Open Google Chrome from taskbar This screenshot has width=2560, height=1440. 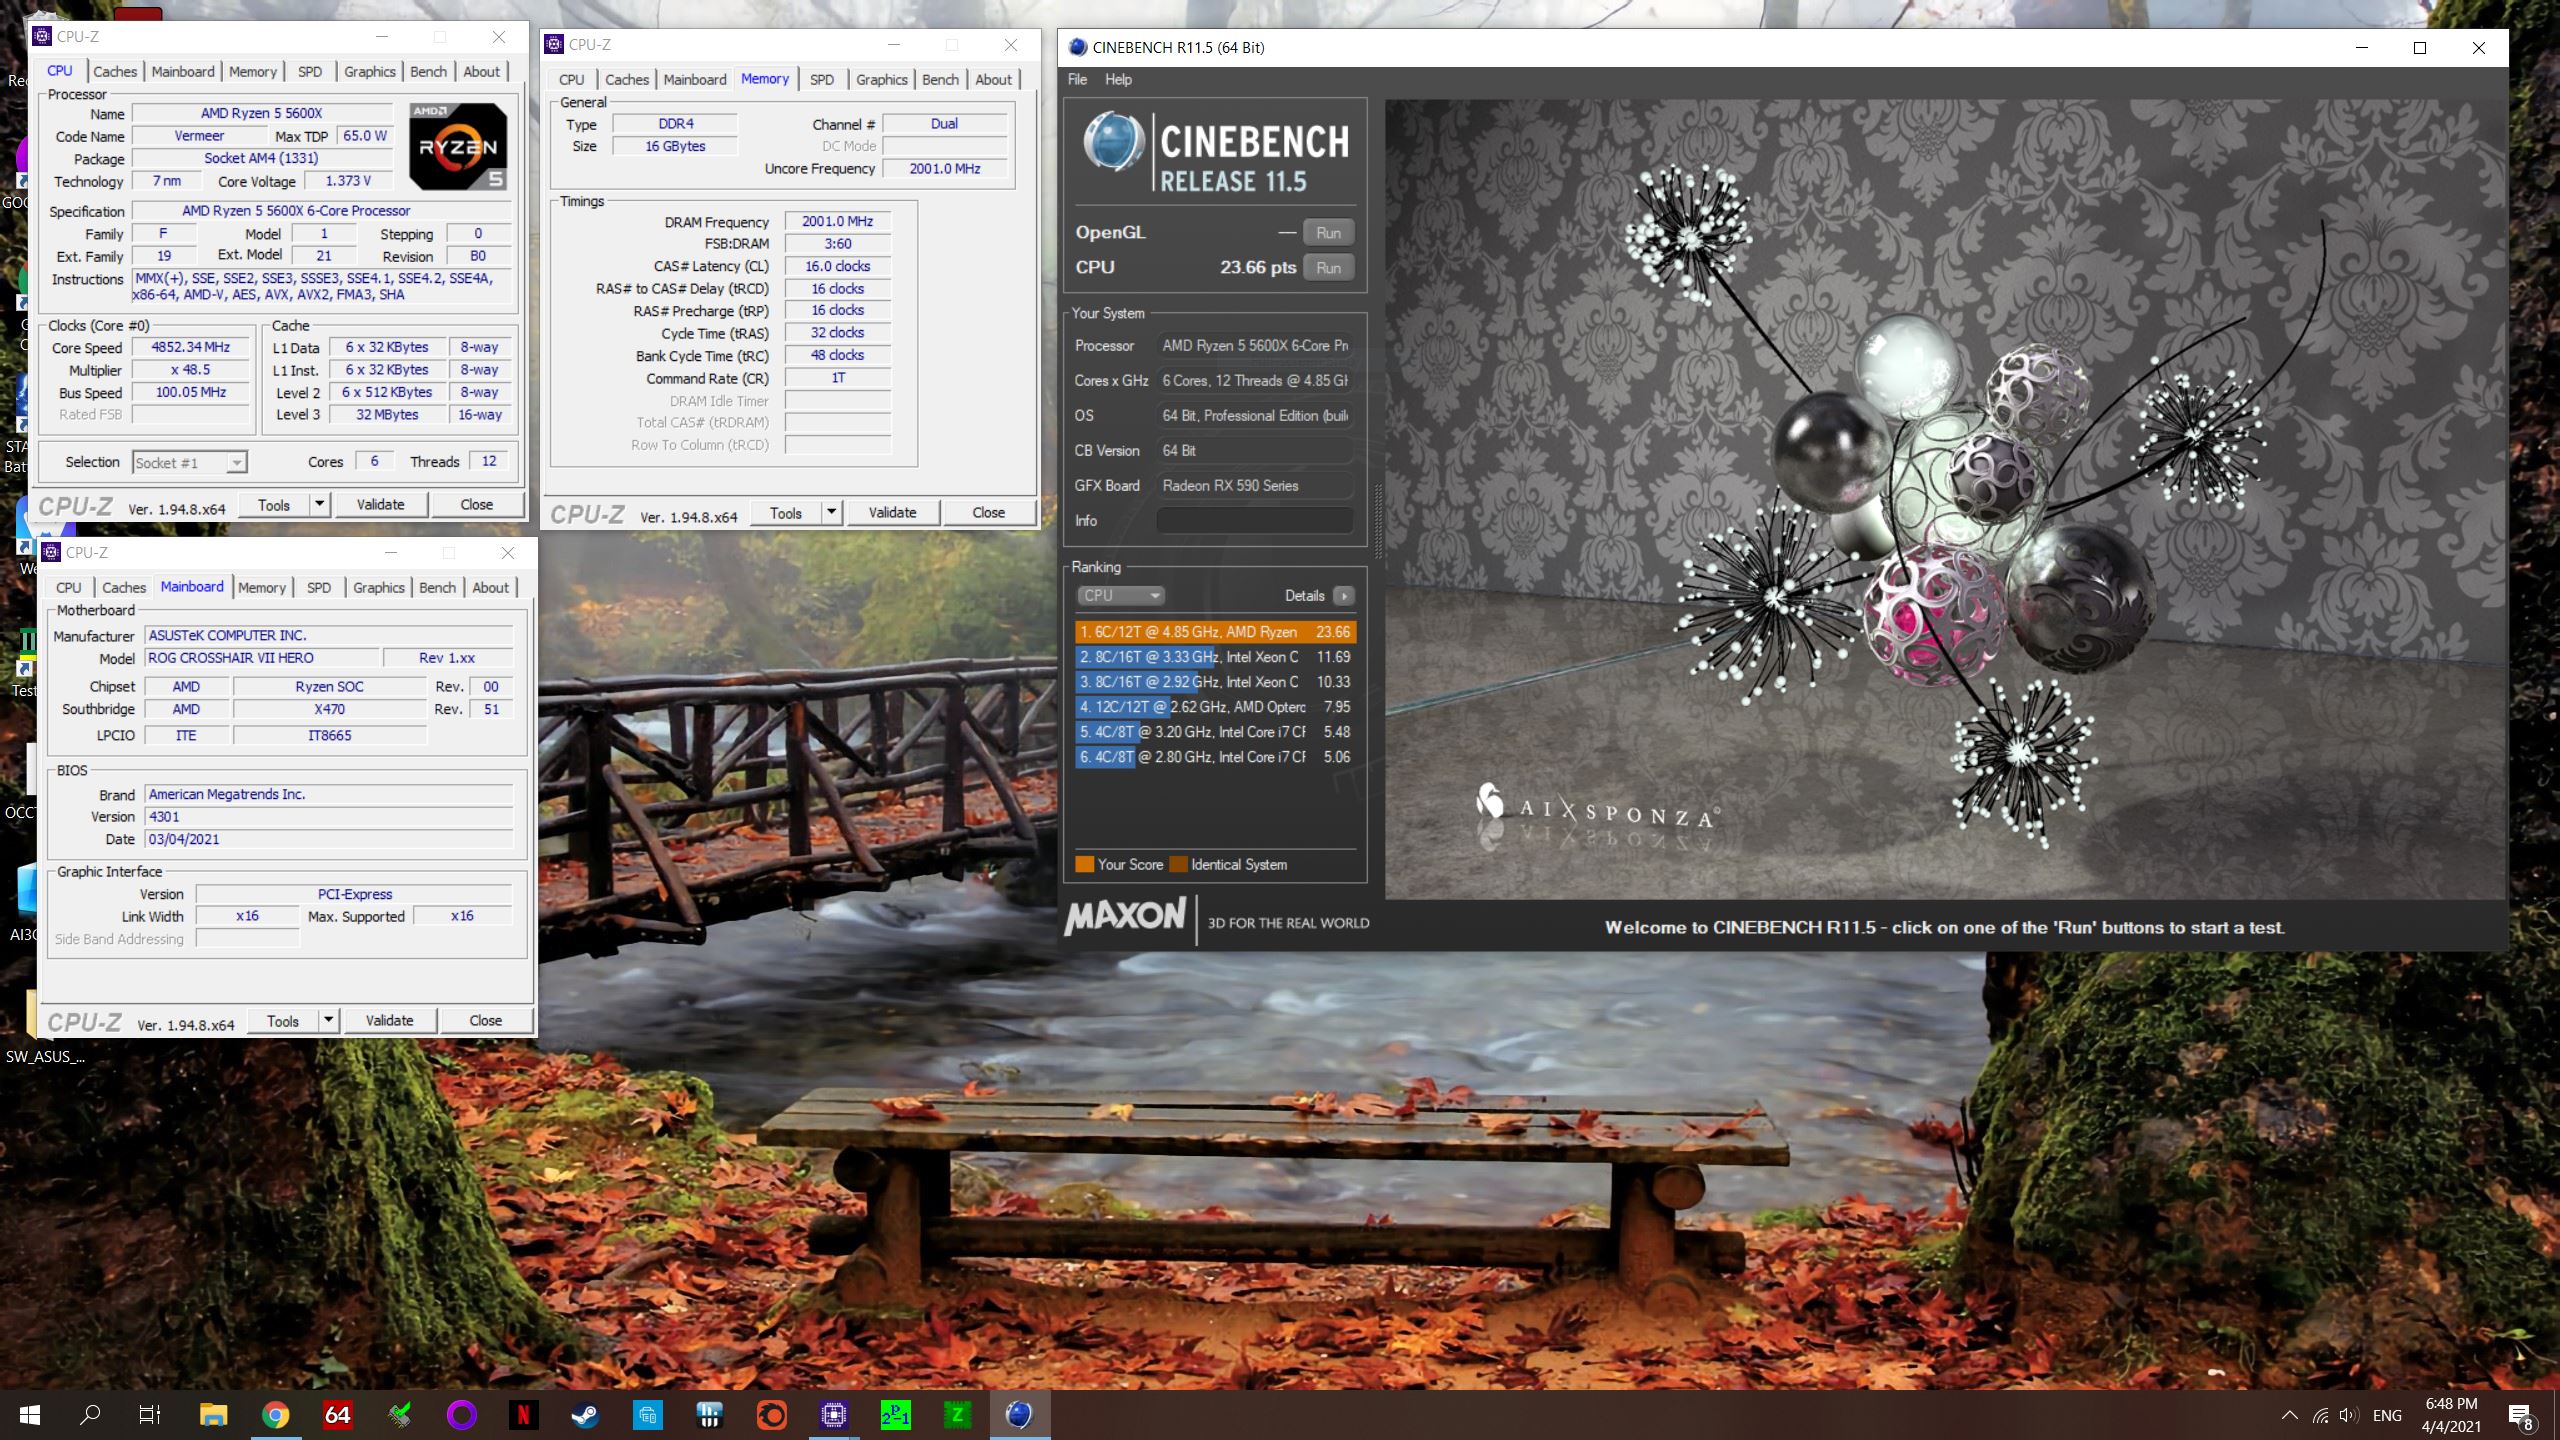tap(275, 1415)
